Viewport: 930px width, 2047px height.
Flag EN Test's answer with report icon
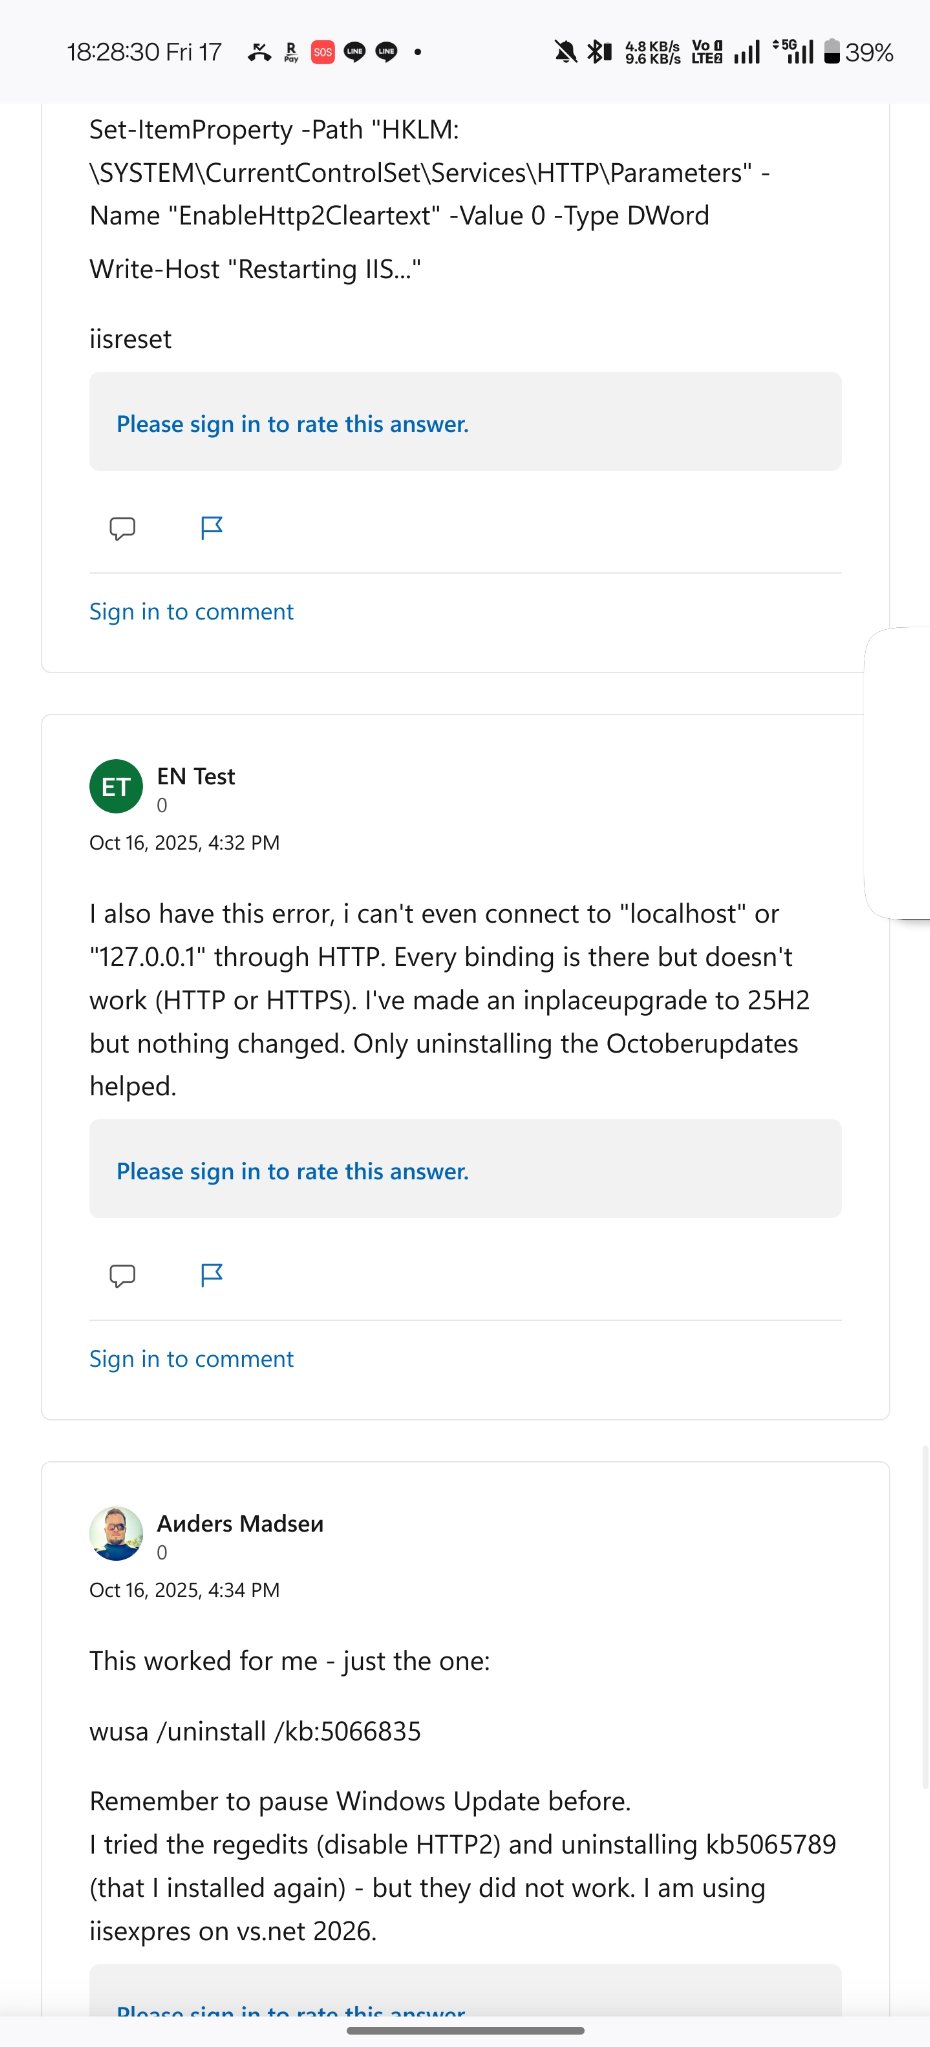[211, 1275]
